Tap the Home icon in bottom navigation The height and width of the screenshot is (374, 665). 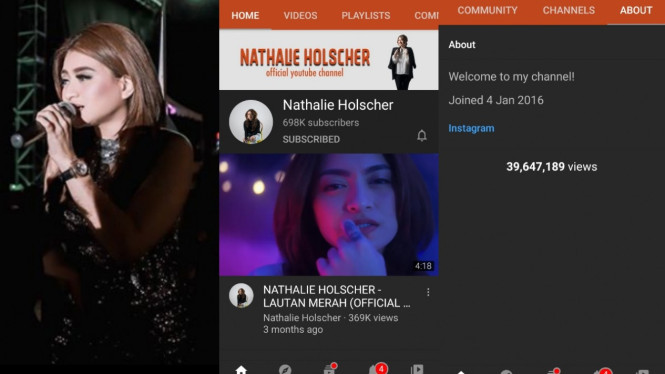pos(241,370)
